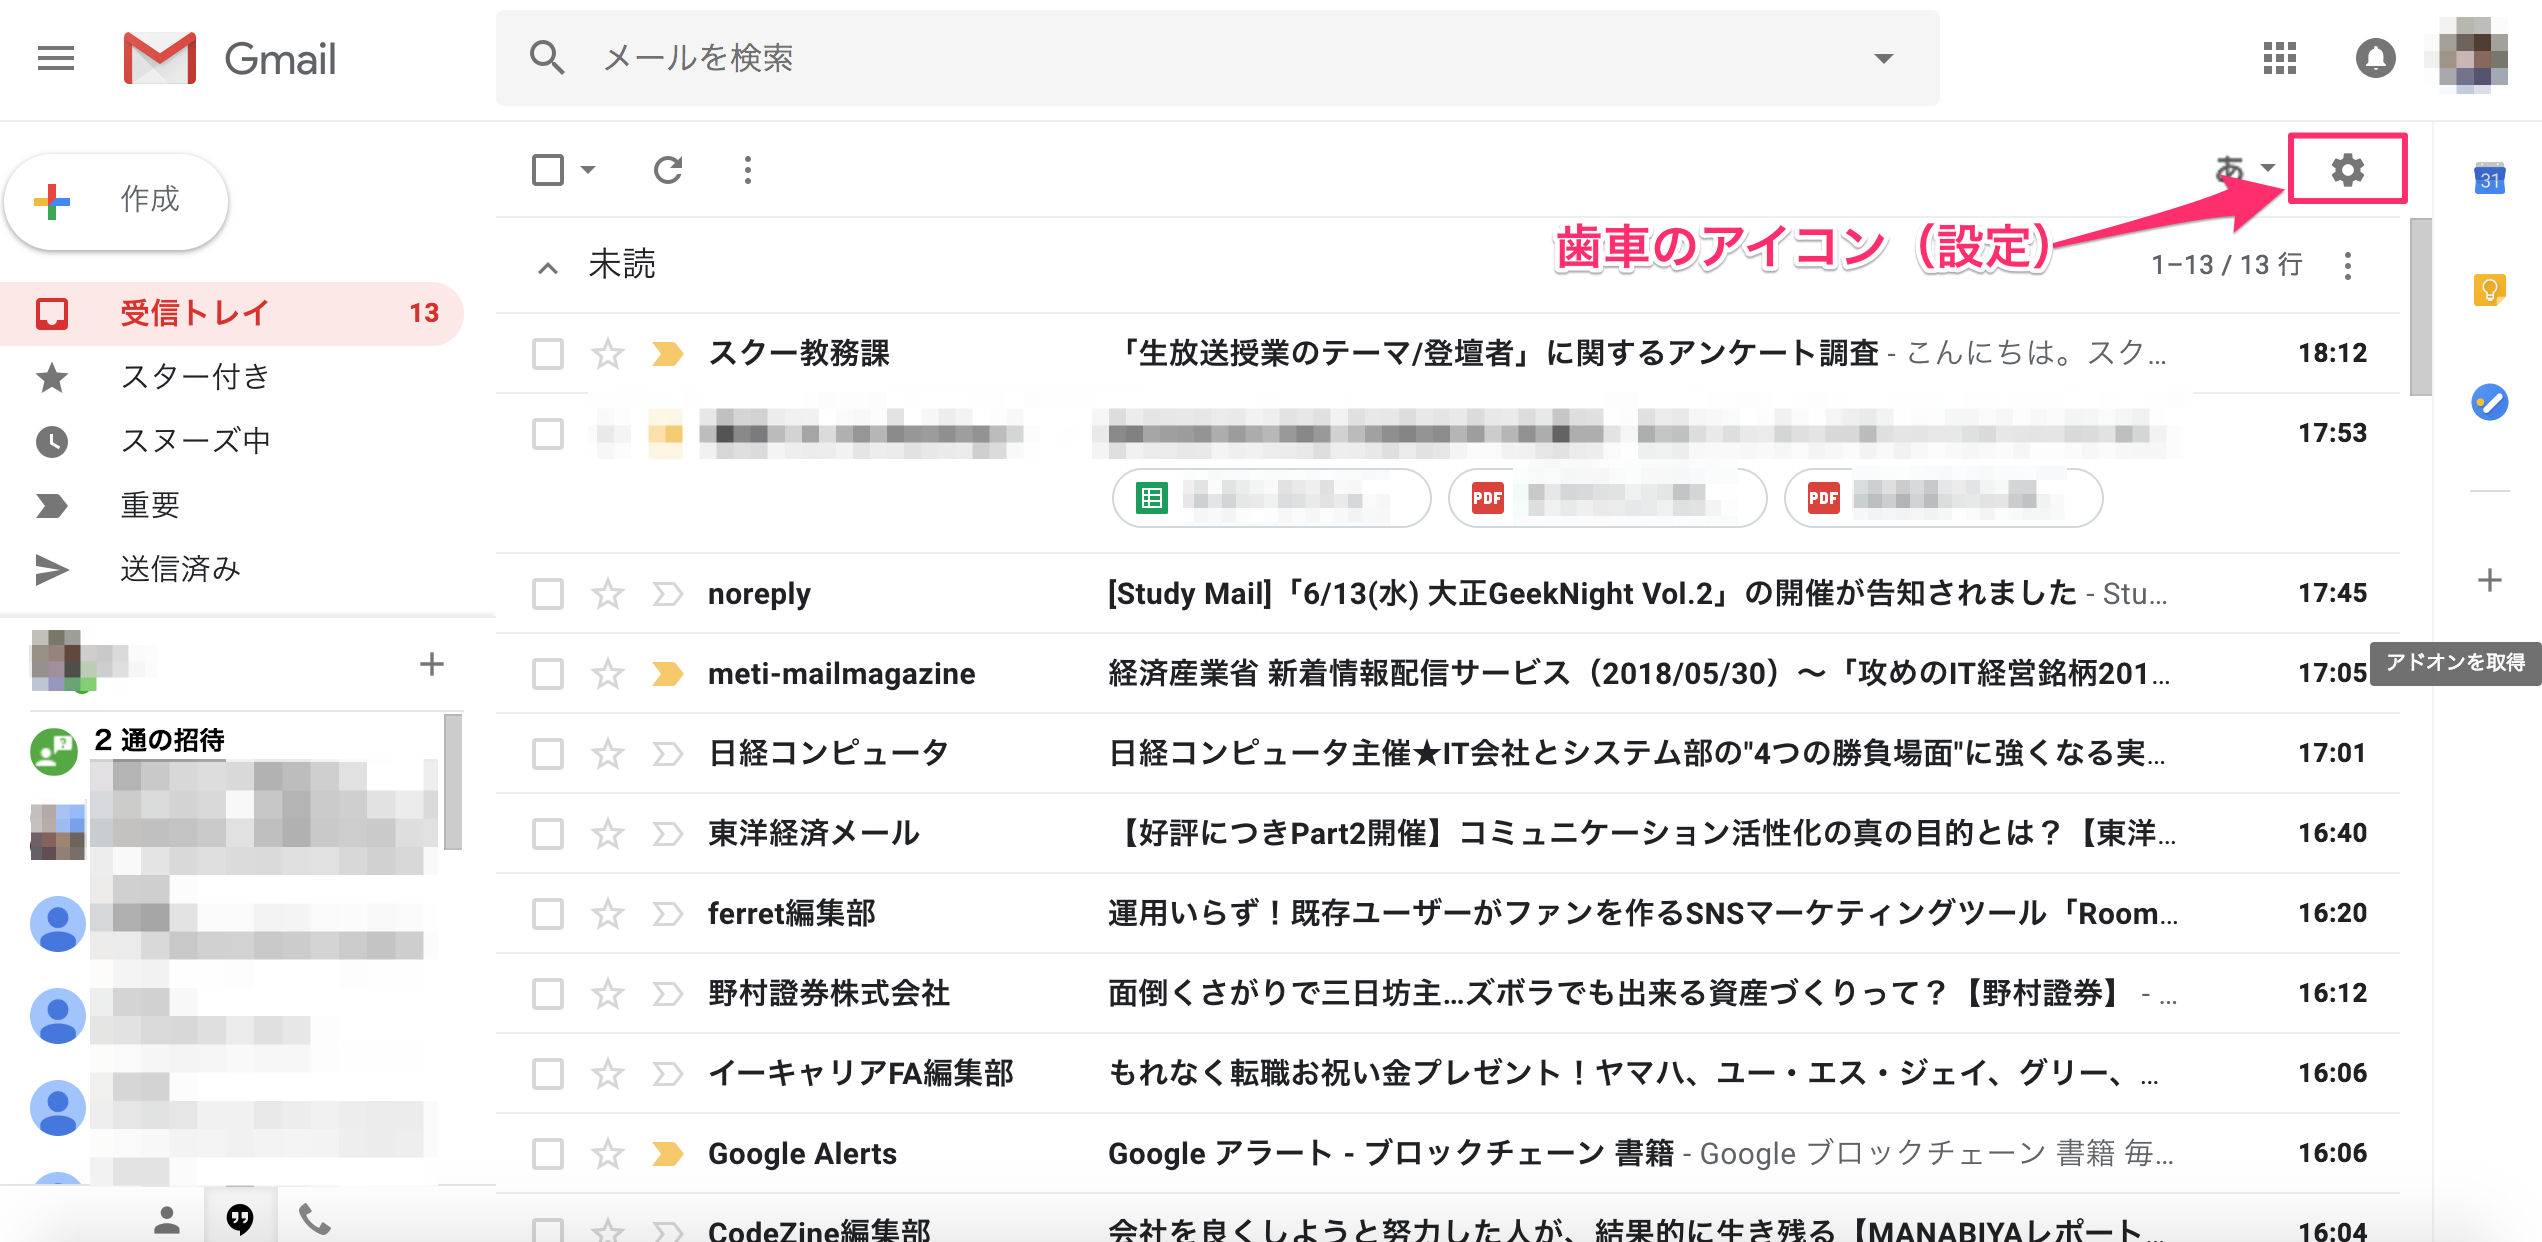
Task: Refresh the mail list
Action: pyautogui.click(x=668, y=170)
